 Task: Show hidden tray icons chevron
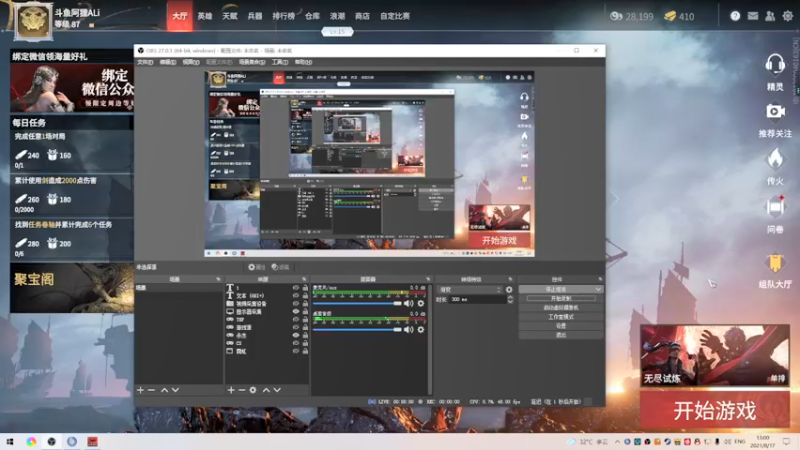tap(617, 442)
